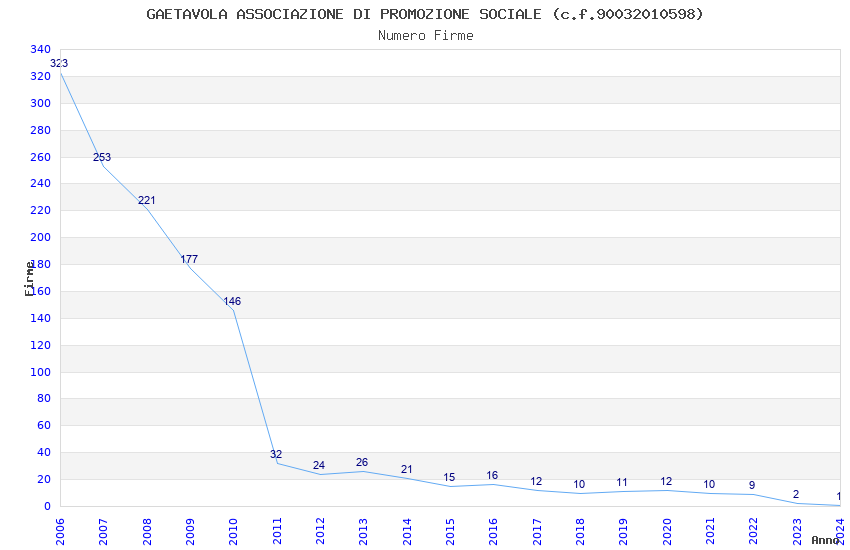Click the y-axis value 220
The height and width of the screenshot is (550, 850).
tap(41, 210)
